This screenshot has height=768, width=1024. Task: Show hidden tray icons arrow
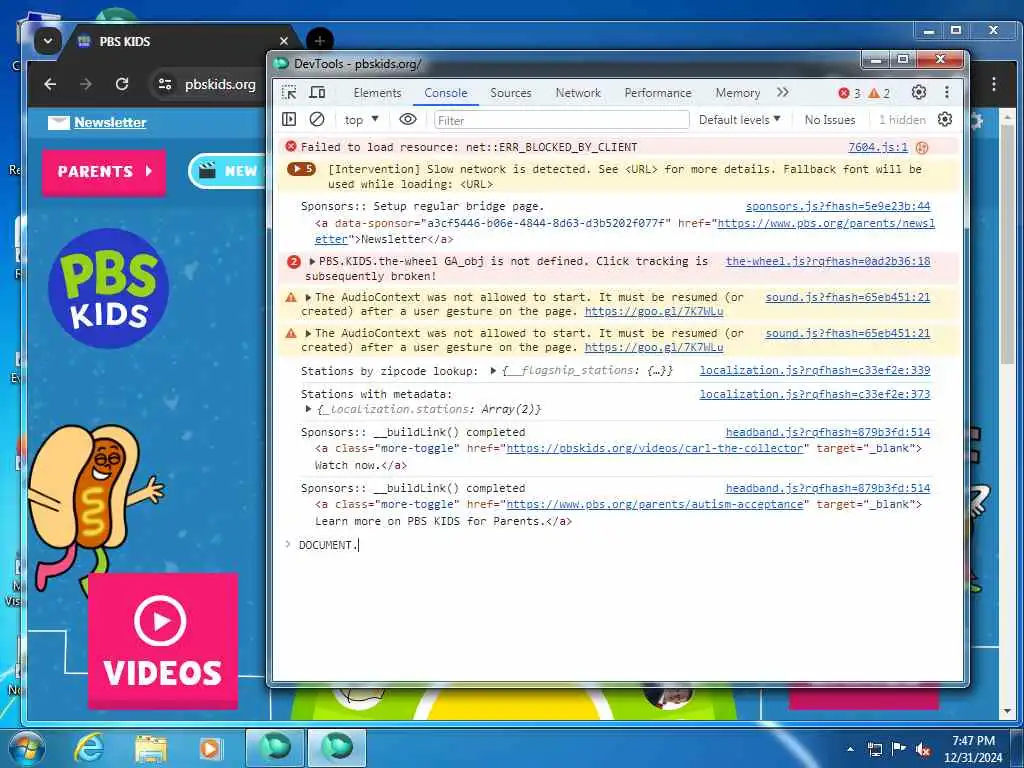850,749
